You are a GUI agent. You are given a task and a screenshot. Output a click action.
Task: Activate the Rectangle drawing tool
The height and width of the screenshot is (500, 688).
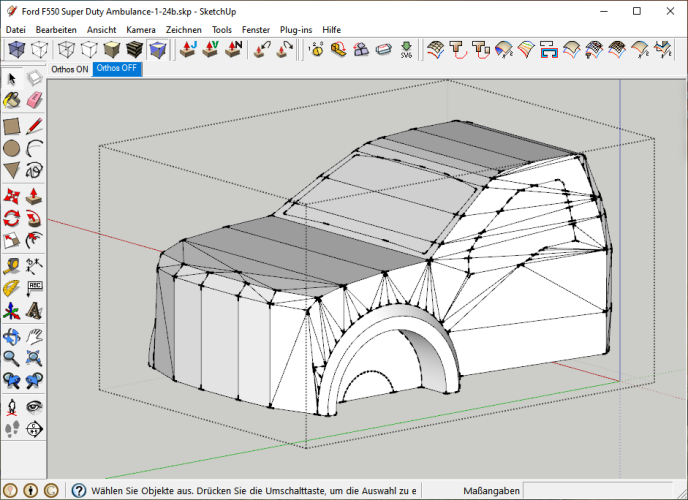(x=12, y=126)
